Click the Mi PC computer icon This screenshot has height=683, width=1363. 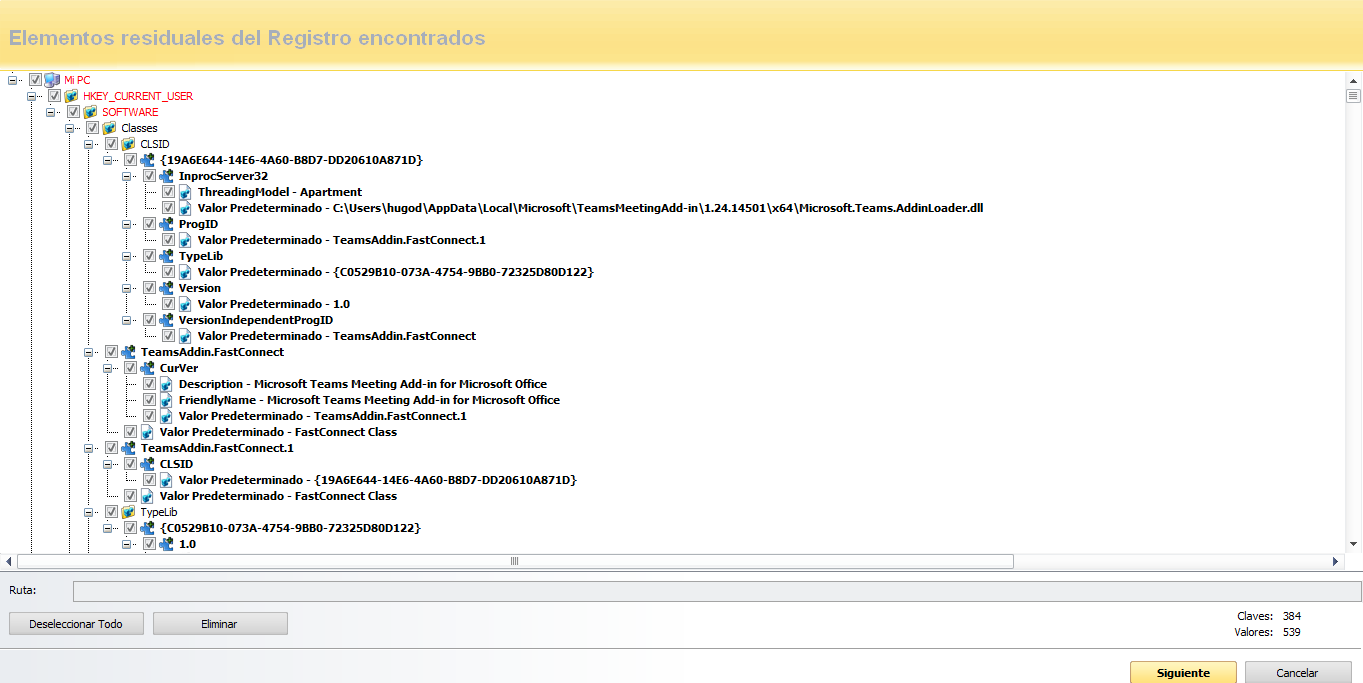[53, 80]
